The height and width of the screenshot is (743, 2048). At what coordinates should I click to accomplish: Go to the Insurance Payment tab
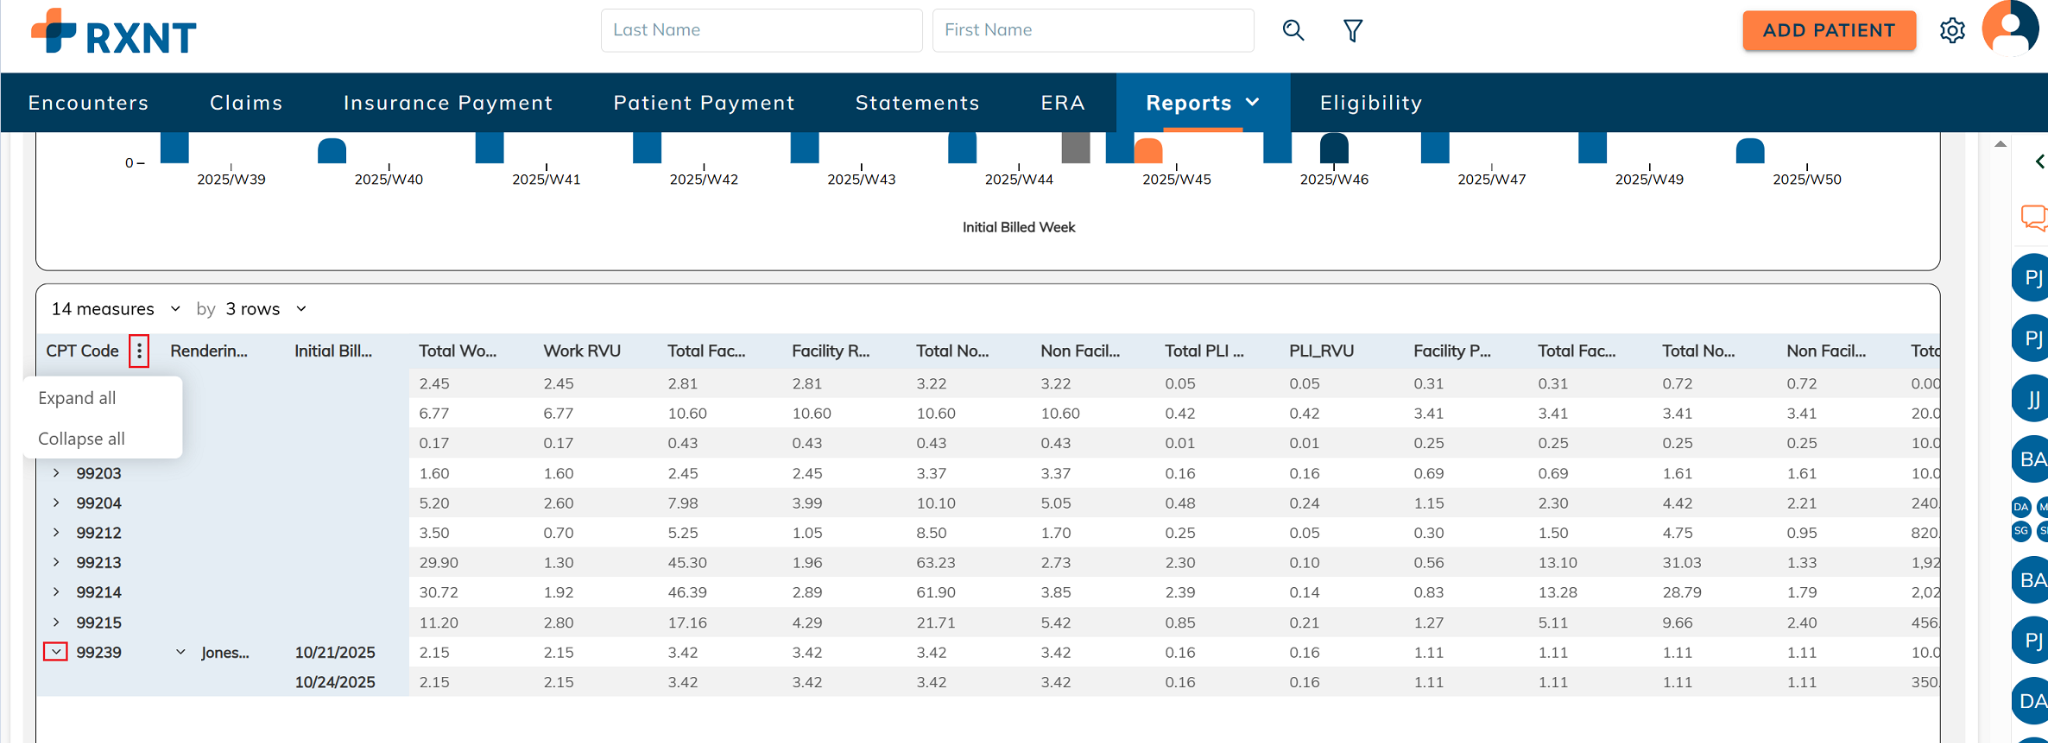pos(447,103)
